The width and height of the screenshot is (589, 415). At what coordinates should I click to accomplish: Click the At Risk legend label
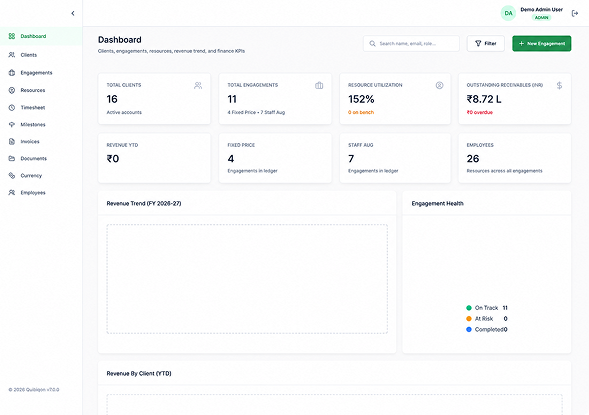484,318
